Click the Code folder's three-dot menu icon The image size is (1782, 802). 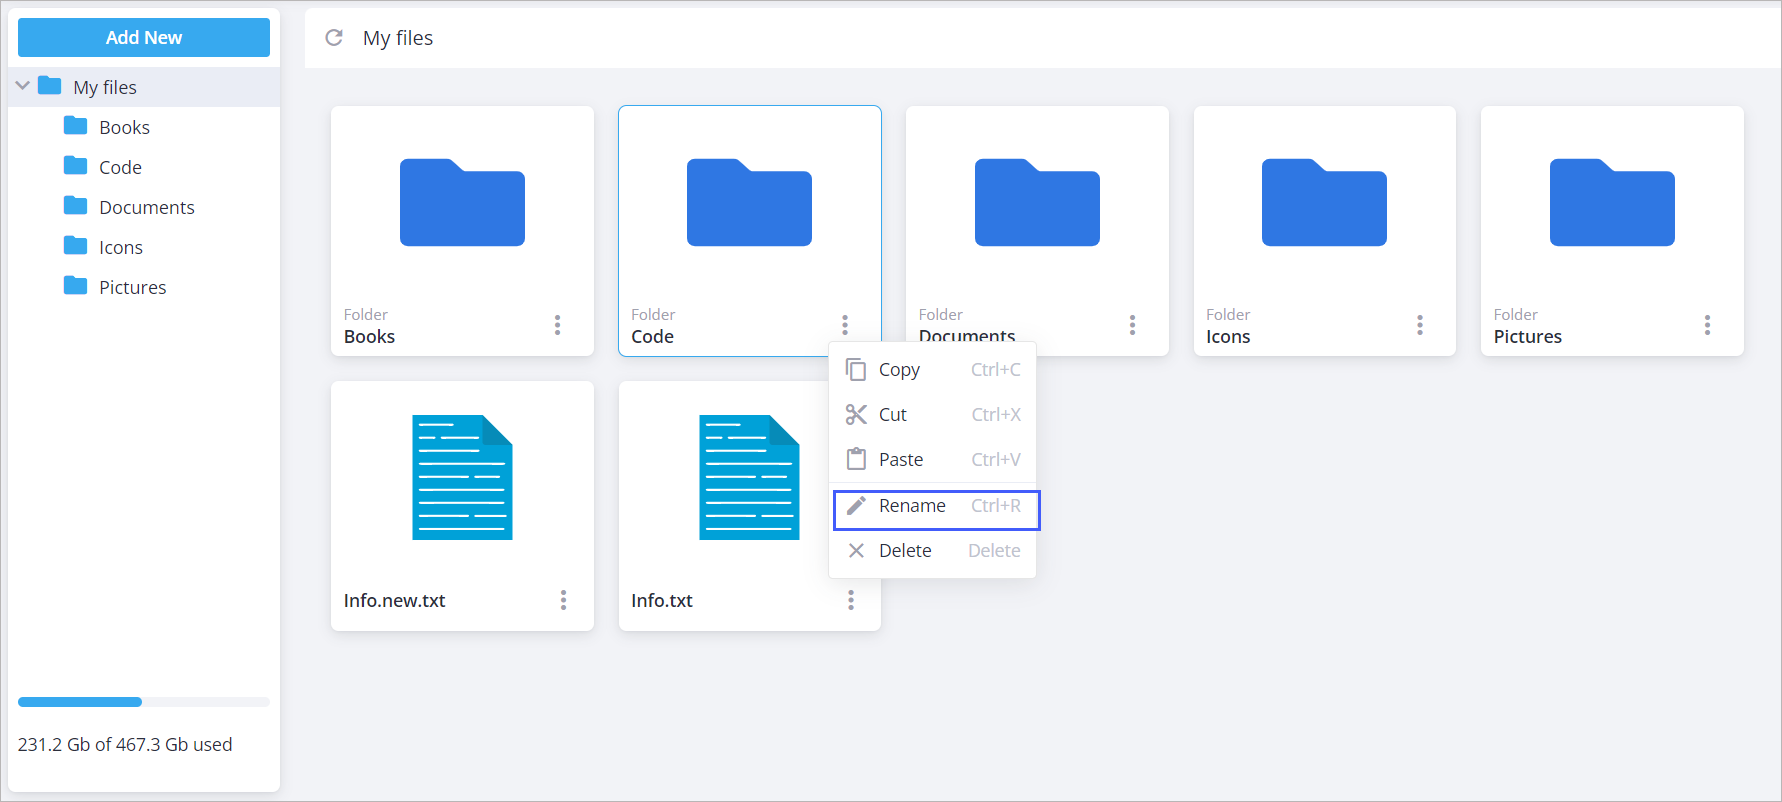(x=845, y=325)
